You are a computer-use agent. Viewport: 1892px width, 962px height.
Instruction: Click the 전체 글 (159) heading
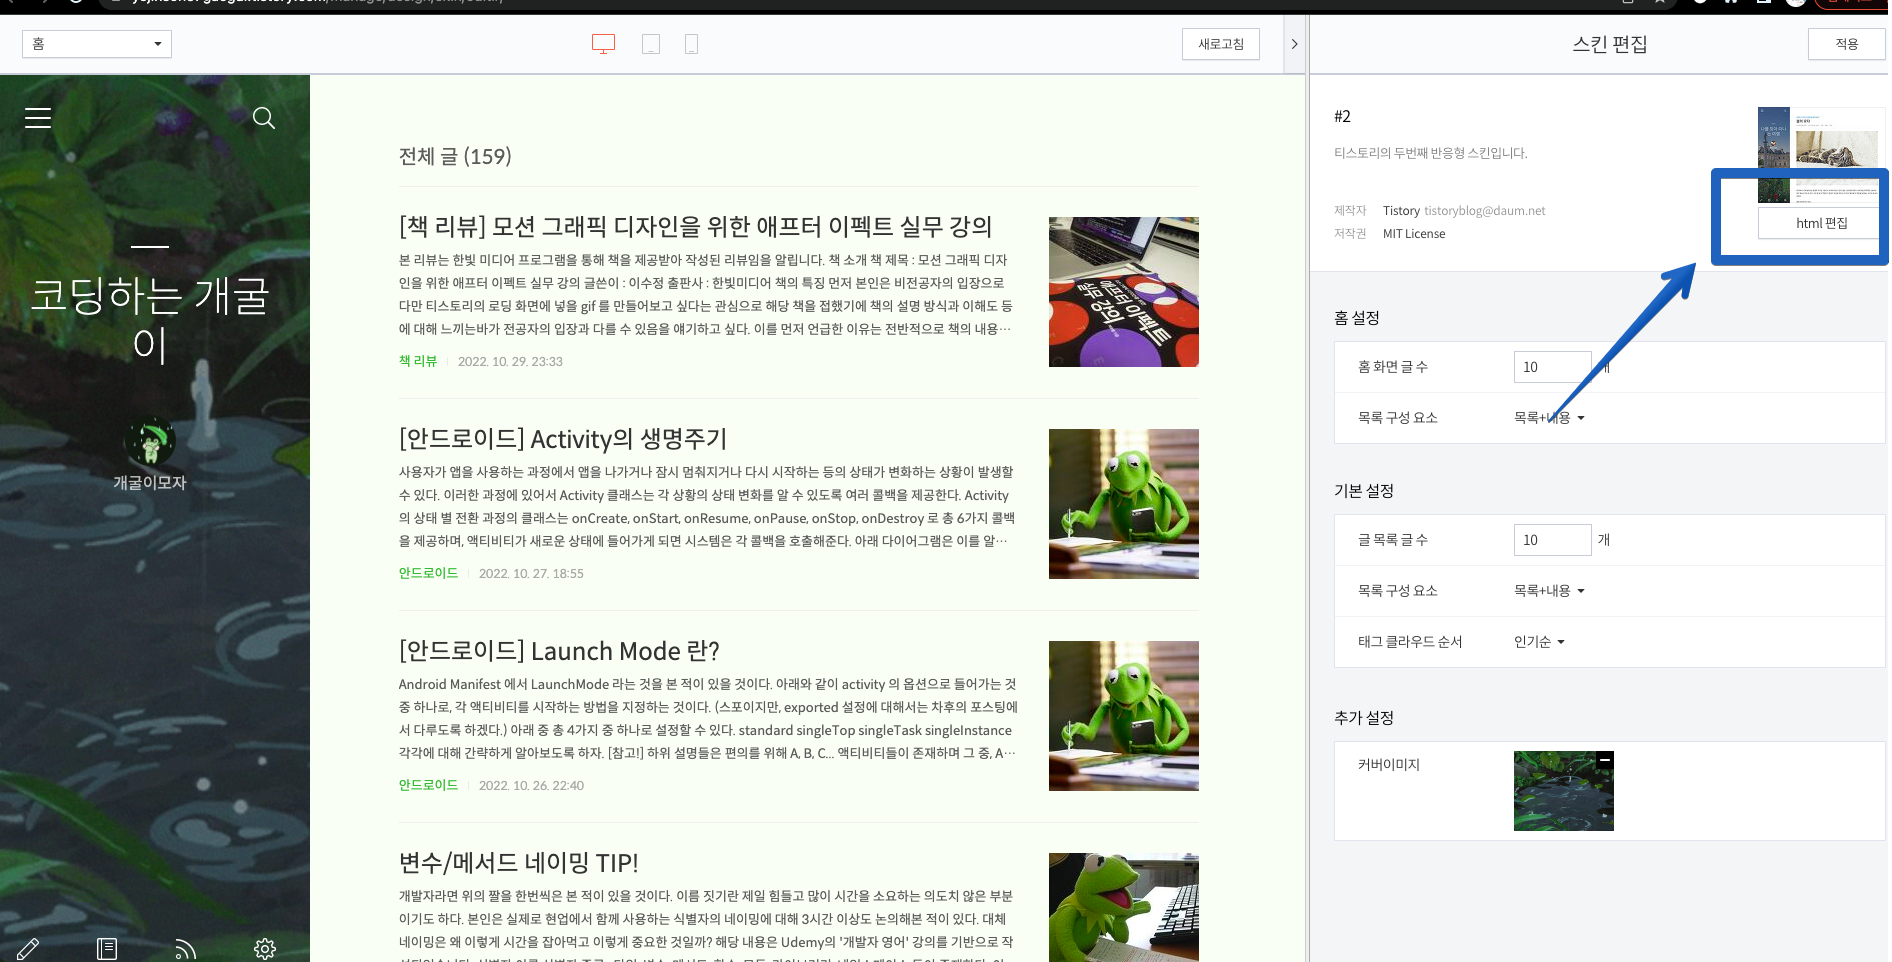(455, 156)
